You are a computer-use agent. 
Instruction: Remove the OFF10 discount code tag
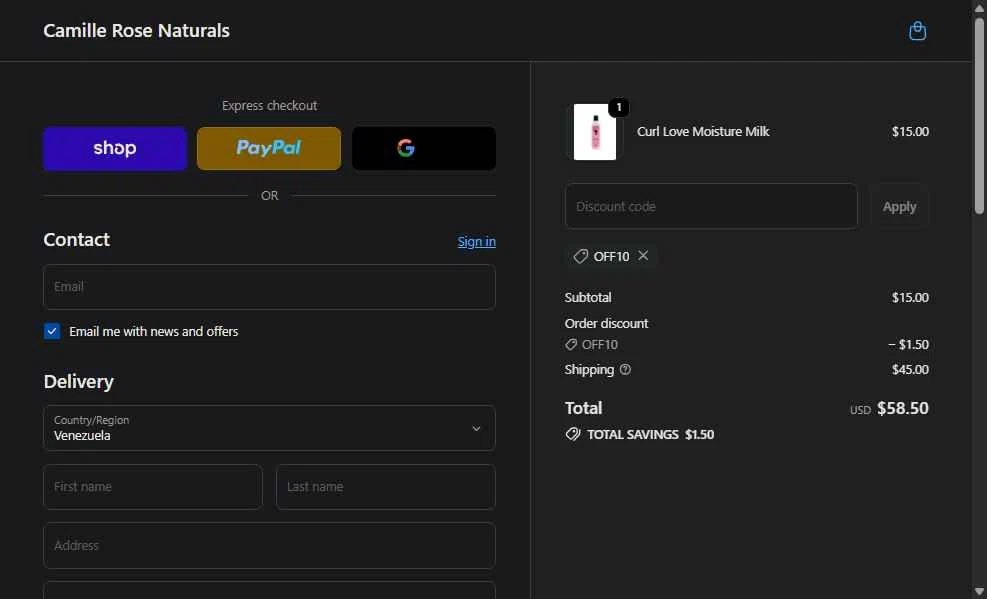point(643,255)
